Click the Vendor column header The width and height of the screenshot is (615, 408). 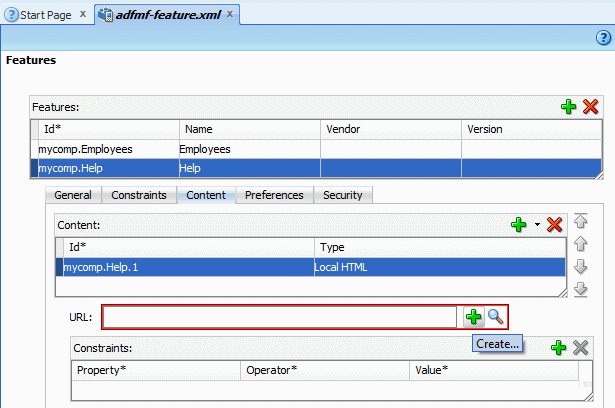[391, 129]
